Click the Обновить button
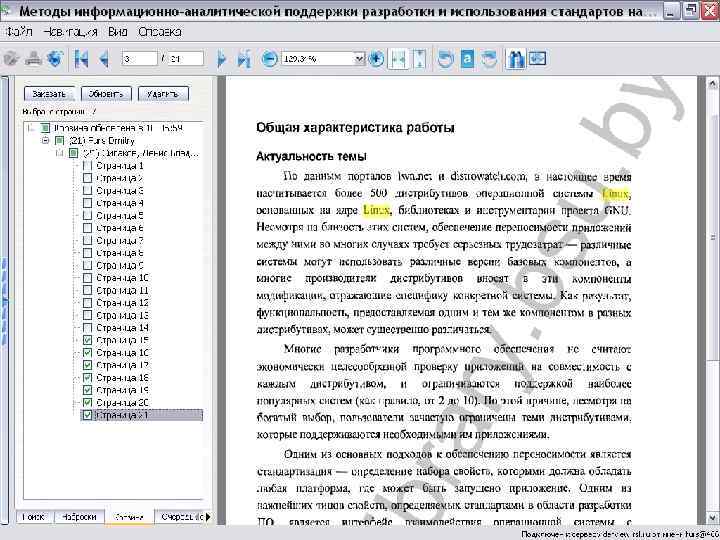 point(106,94)
